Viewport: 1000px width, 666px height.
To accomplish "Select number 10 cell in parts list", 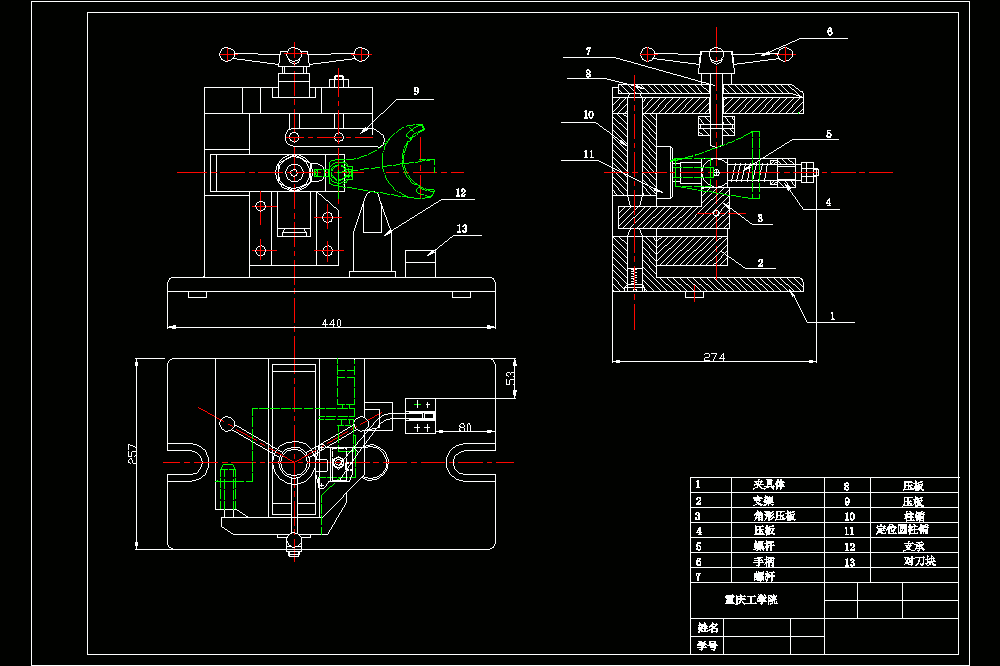I will 848,516.
